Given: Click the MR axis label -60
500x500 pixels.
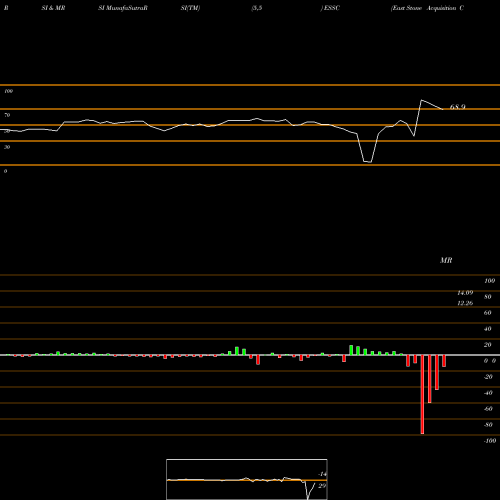Looking at the screenshot, I should click(x=488, y=409).
